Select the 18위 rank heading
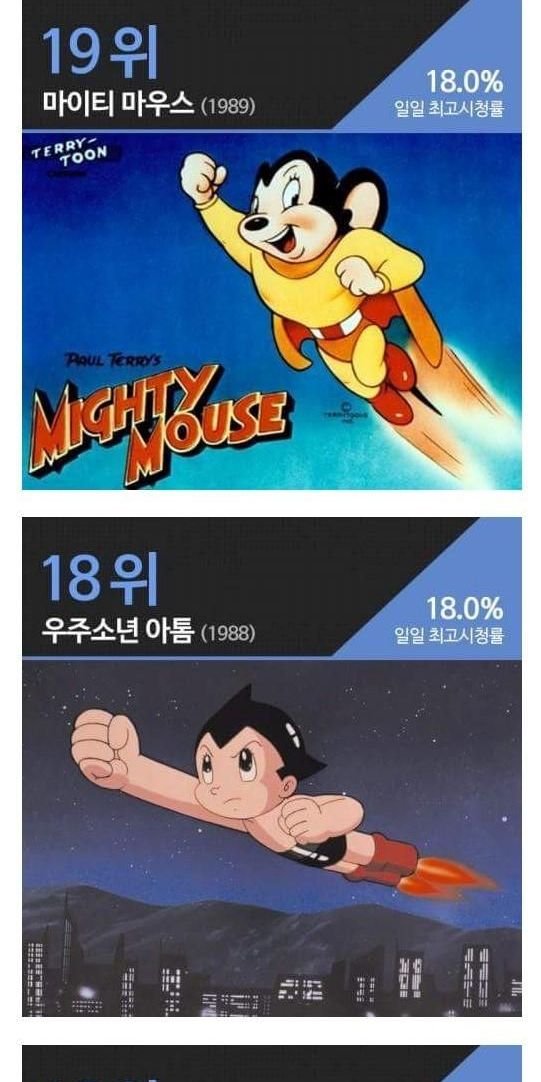The width and height of the screenshot is (541, 1082). (100, 578)
